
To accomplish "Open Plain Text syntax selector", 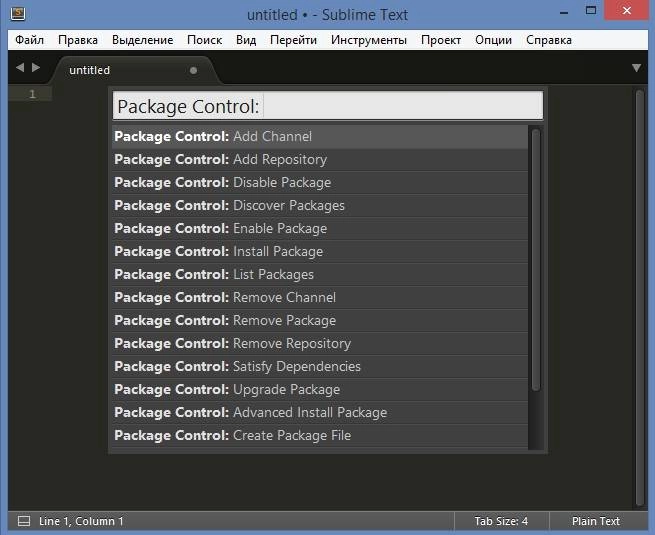I will click(596, 521).
